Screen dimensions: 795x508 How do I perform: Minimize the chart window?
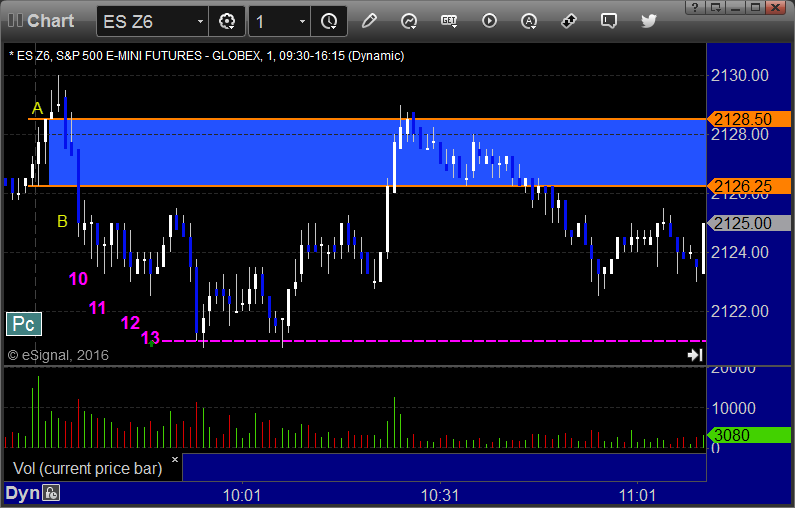(736, 7)
